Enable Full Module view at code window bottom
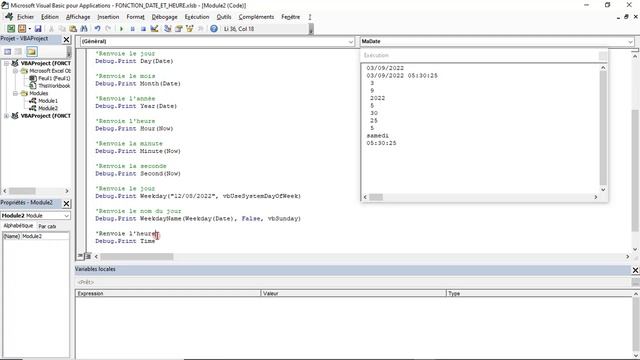640x360 pixels. pyautogui.click(x=87, y=256)
